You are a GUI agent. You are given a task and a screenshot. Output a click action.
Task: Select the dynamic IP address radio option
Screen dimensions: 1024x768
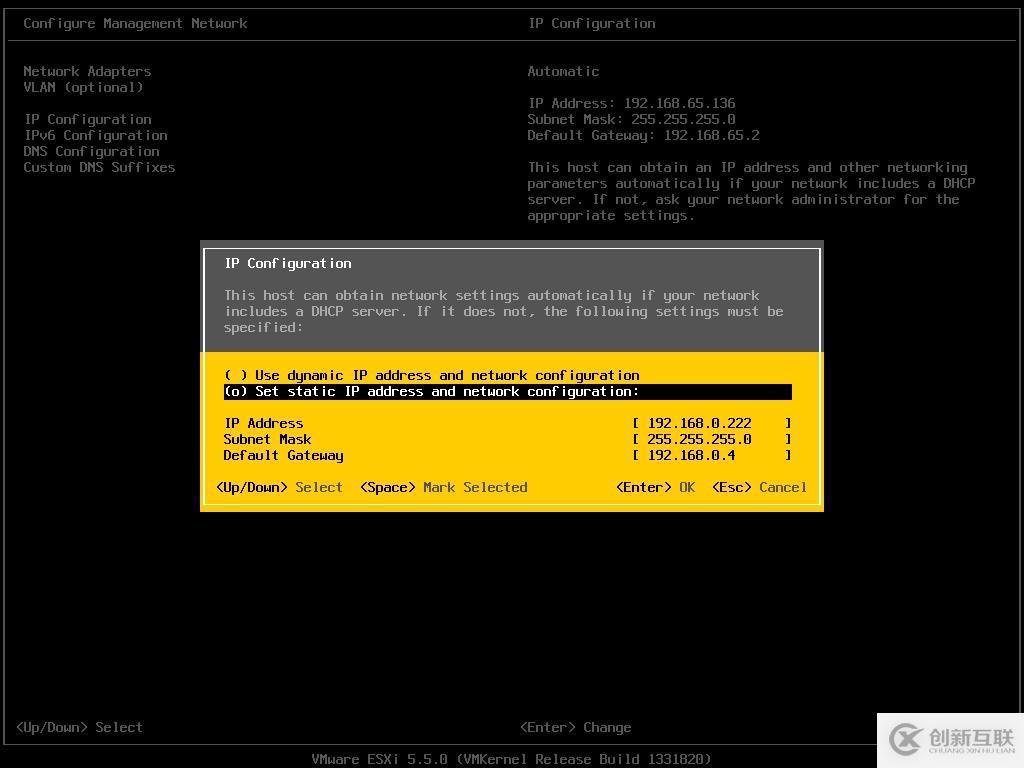click(432, 376)
